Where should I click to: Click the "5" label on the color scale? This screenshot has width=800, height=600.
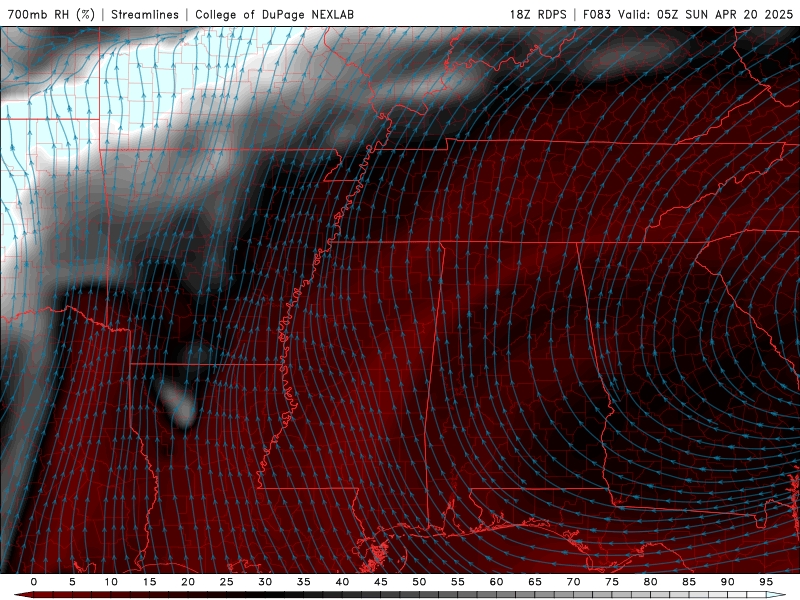coord(72,582)
